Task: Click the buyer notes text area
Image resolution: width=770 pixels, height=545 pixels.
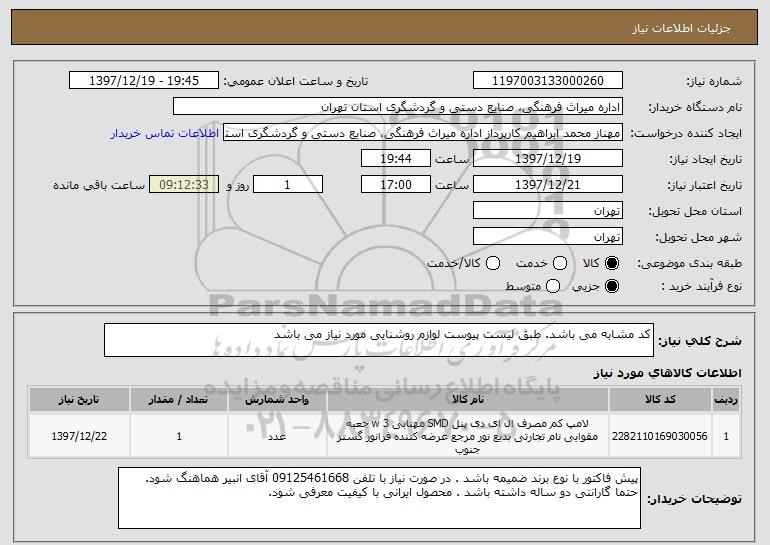Action: click(379, 498)
